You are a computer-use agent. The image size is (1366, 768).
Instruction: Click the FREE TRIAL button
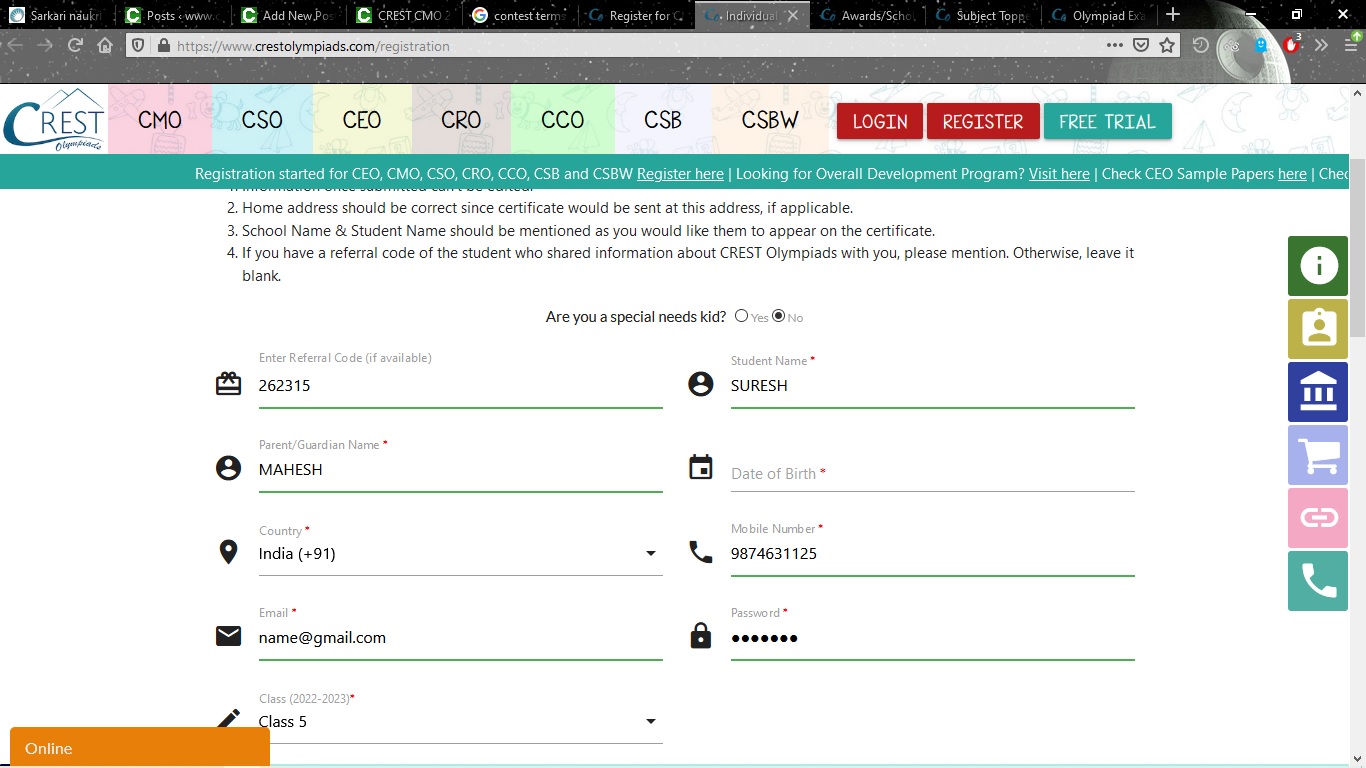(1107, 122)
